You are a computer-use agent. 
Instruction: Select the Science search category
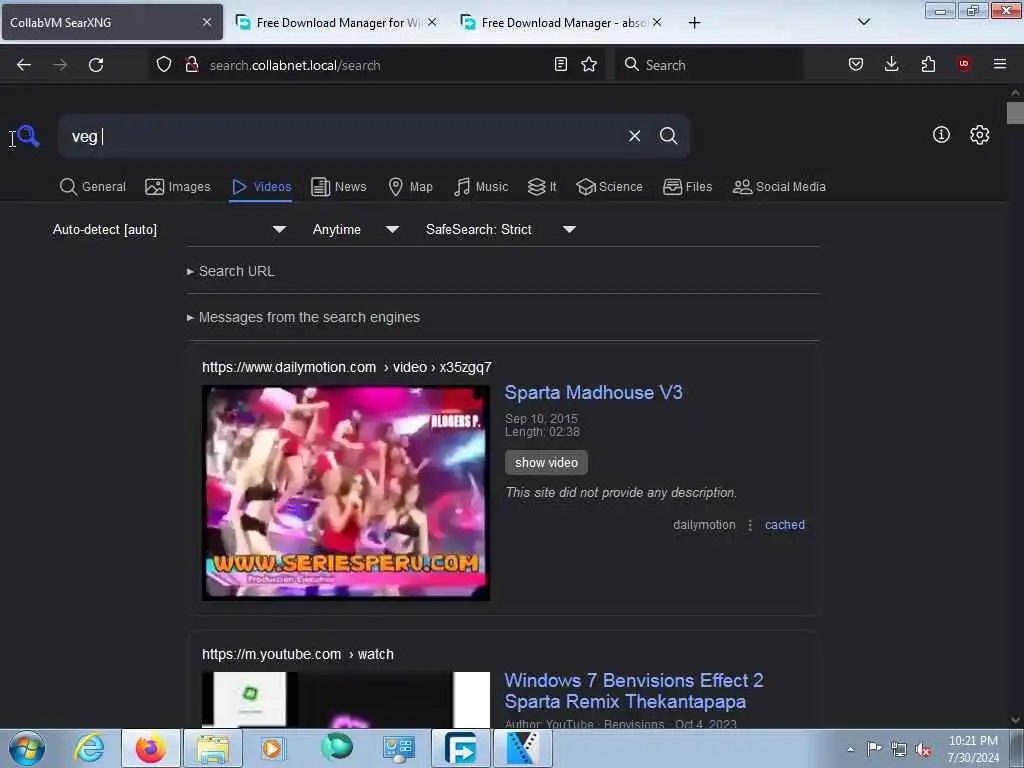[x=609, y=187]
